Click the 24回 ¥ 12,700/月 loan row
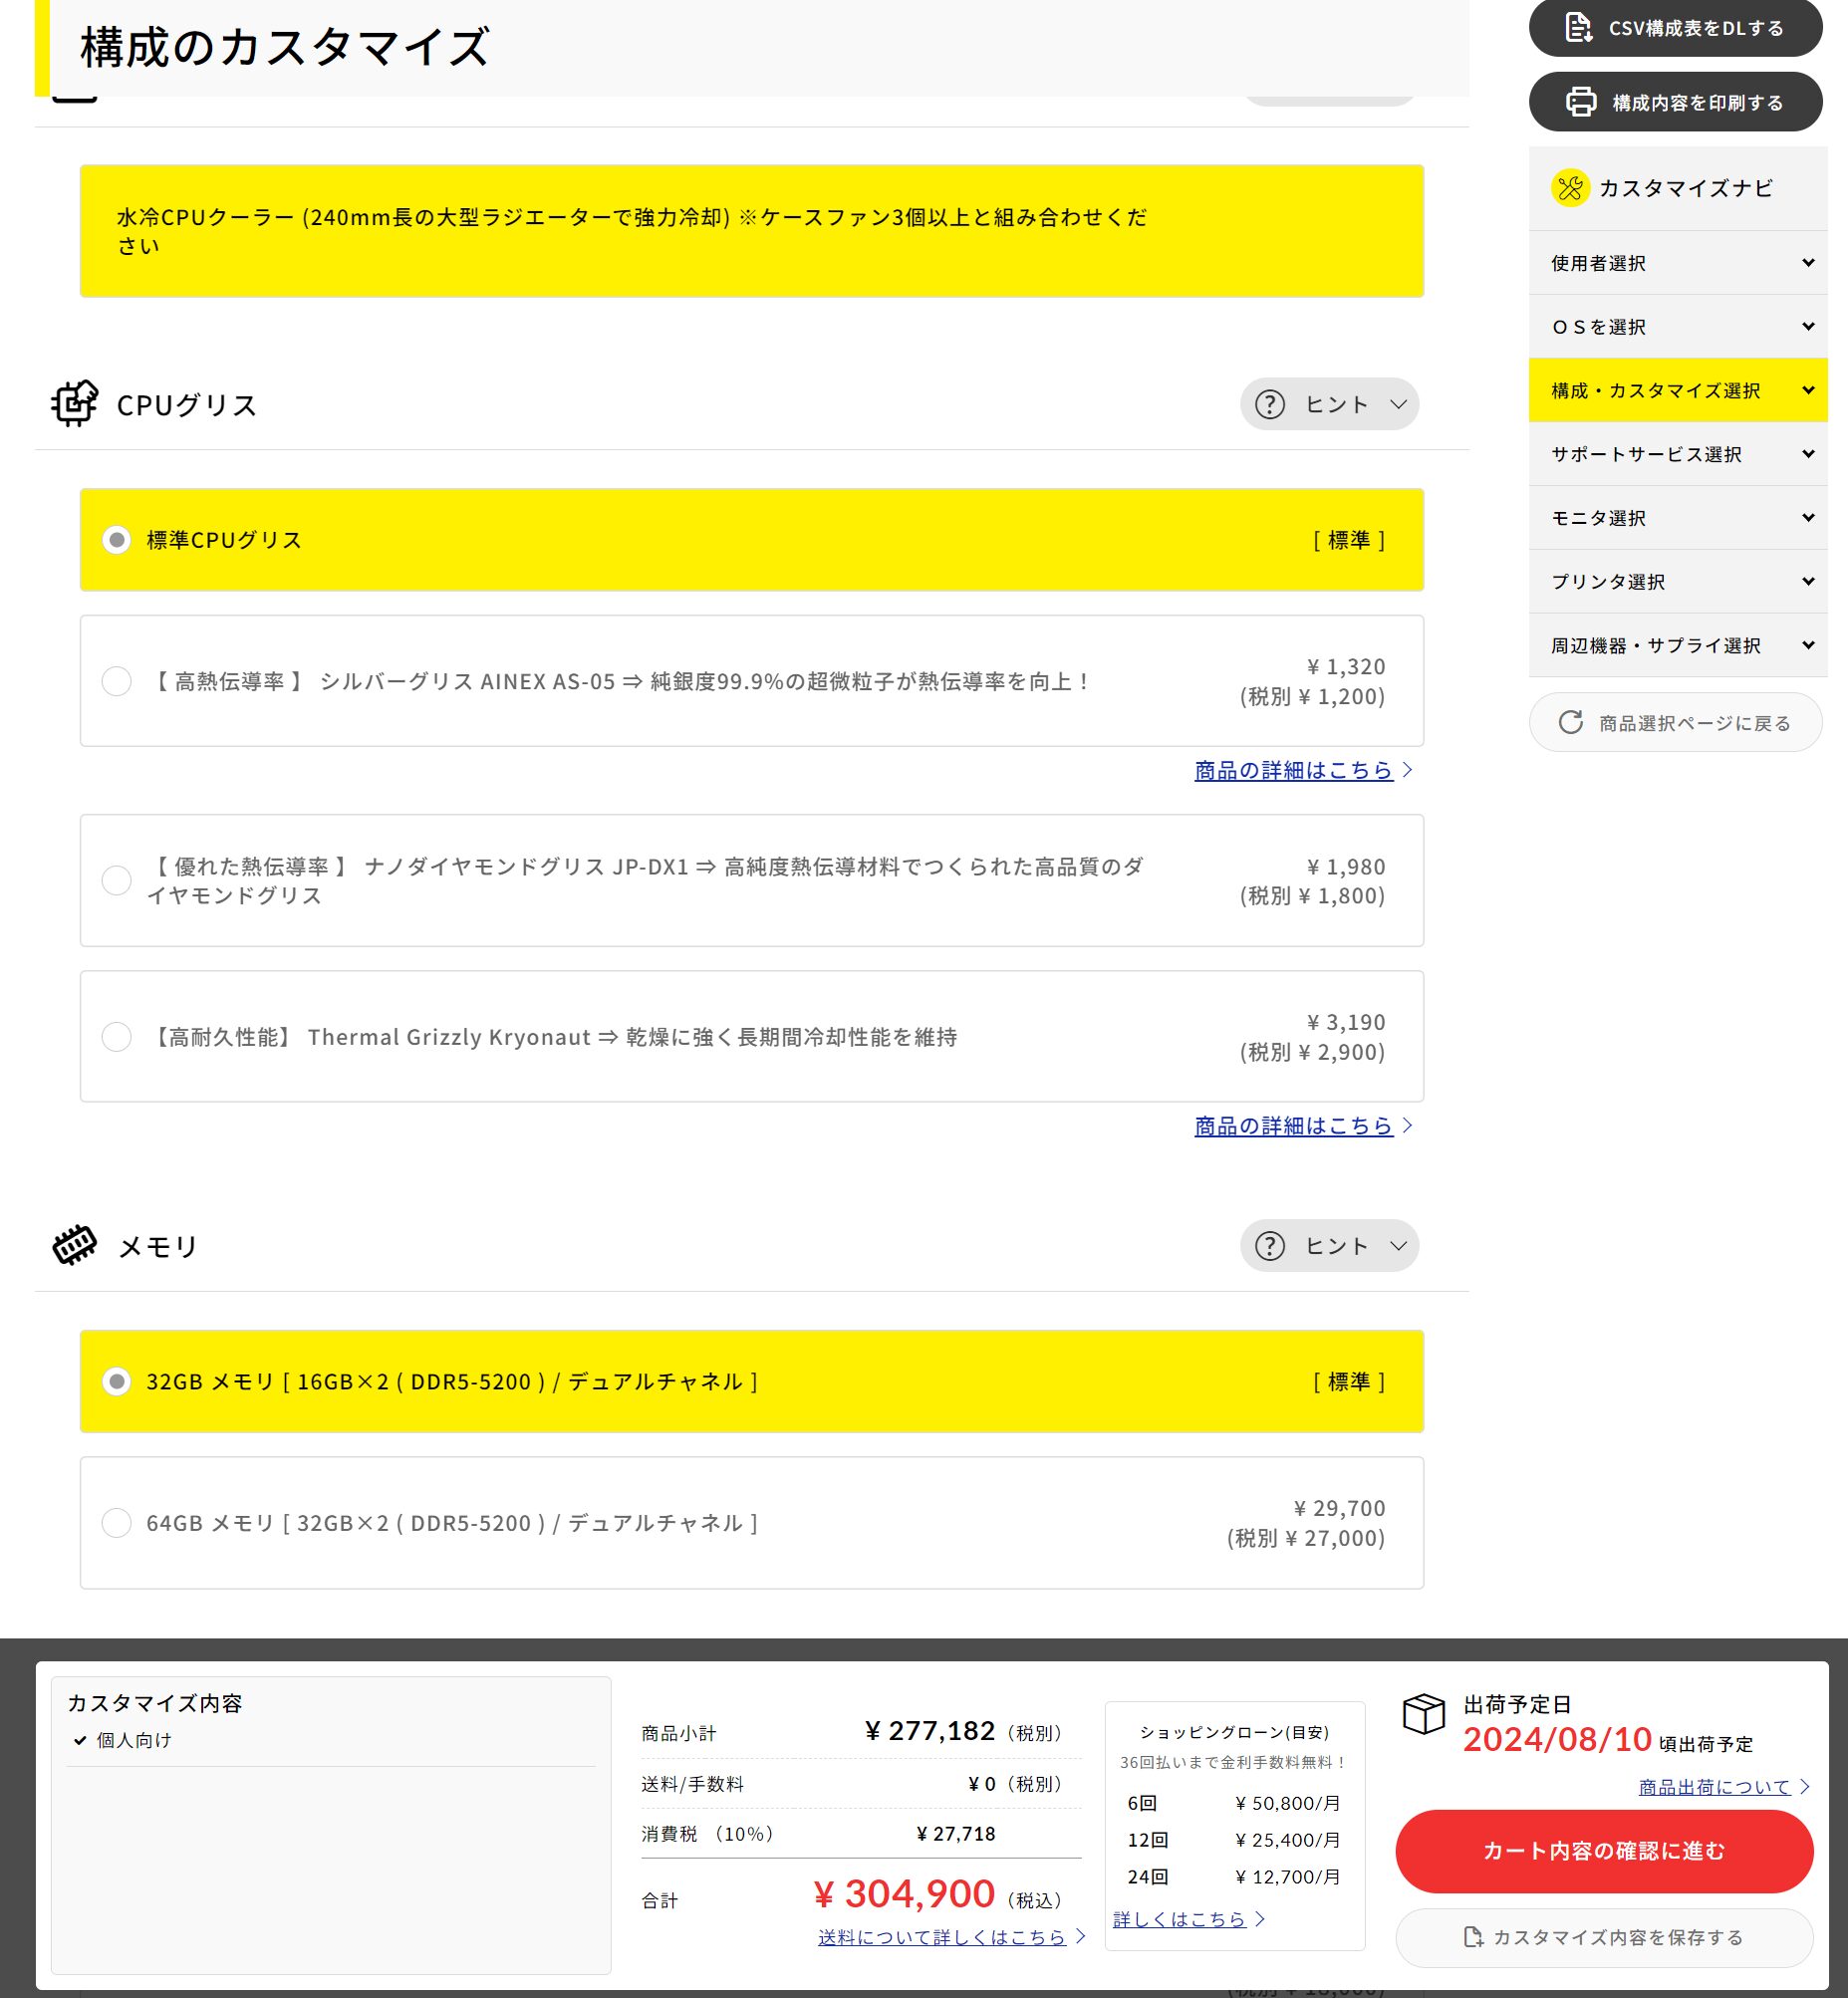 click(x=1234, y=1877)
